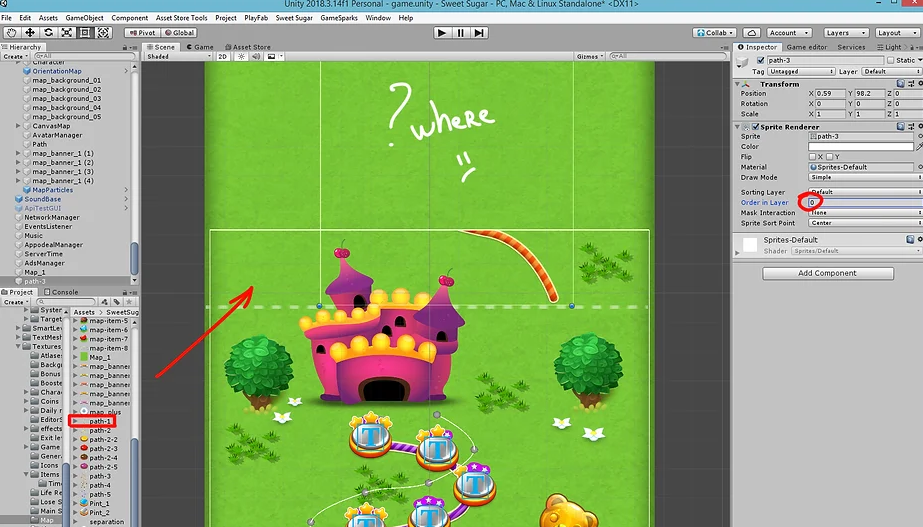Open the GameObject menu
The image size is (923, 527).
pyautogui.click(x=85, y=18)
